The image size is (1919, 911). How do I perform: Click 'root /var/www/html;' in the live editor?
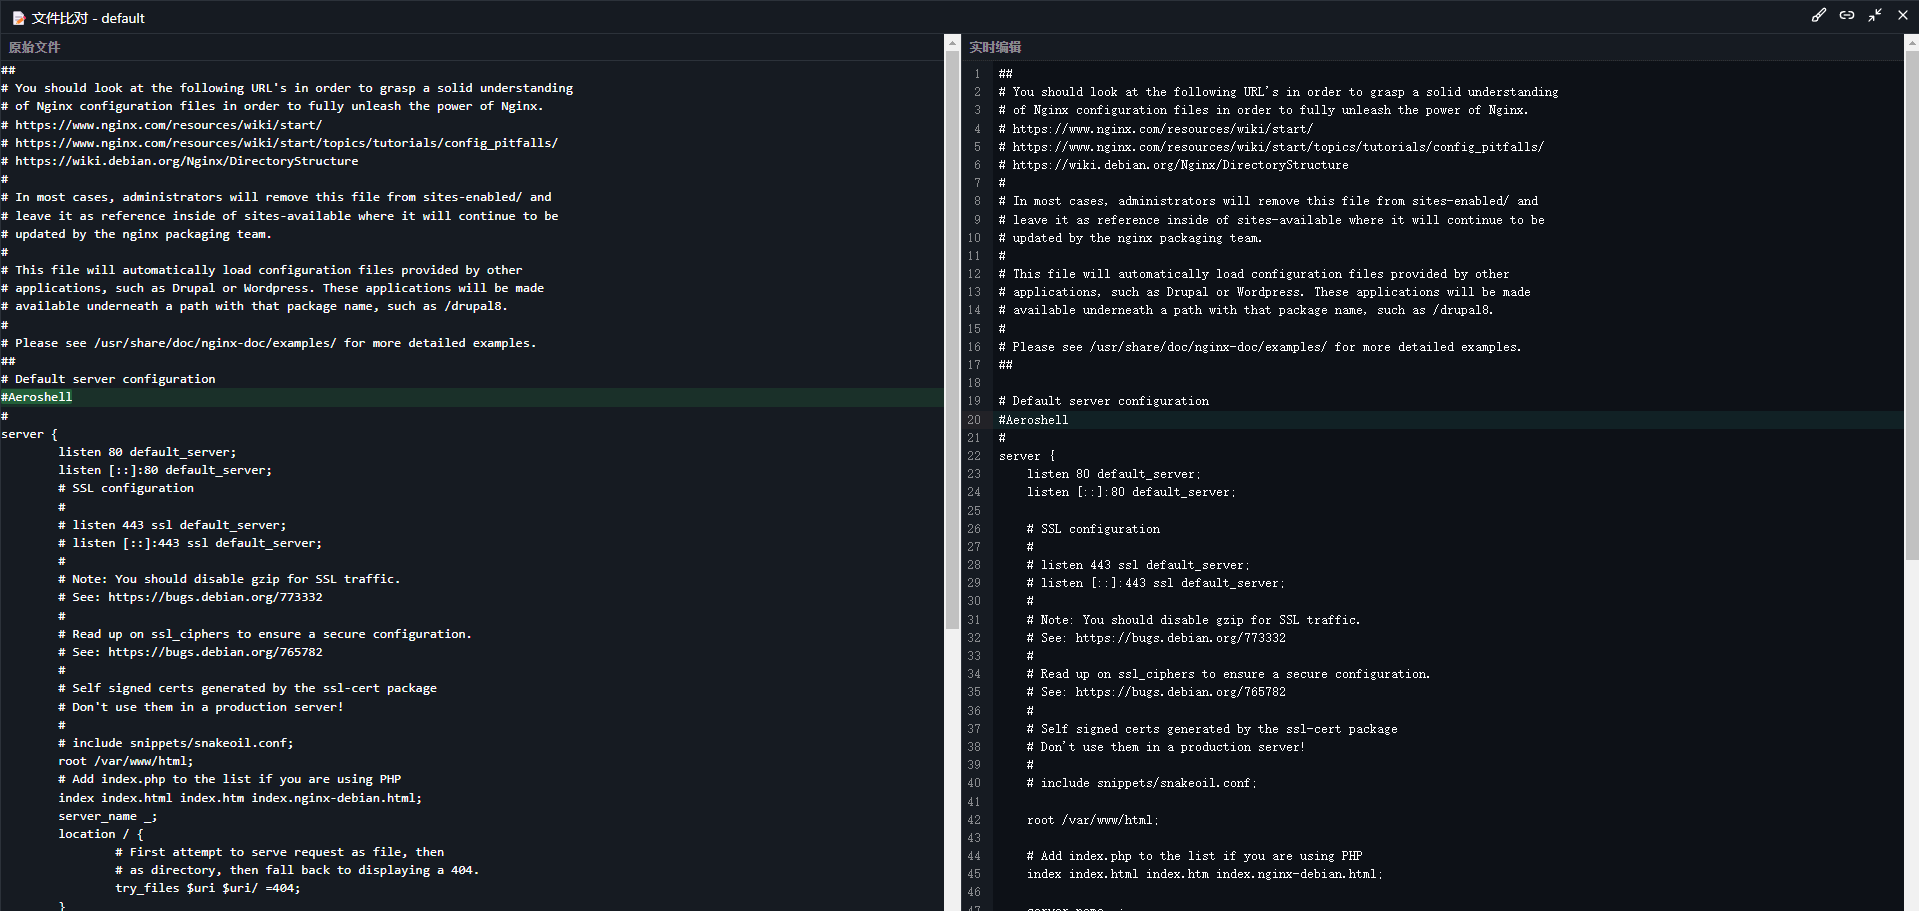coord(1092,820)
